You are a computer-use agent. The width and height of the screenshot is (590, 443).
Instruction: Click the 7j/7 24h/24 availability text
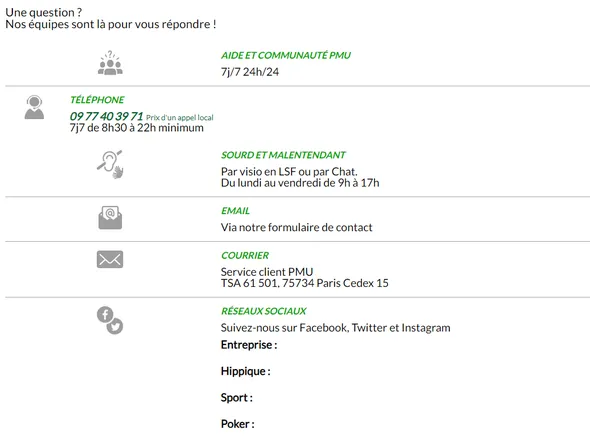click(x=250, y=72)
